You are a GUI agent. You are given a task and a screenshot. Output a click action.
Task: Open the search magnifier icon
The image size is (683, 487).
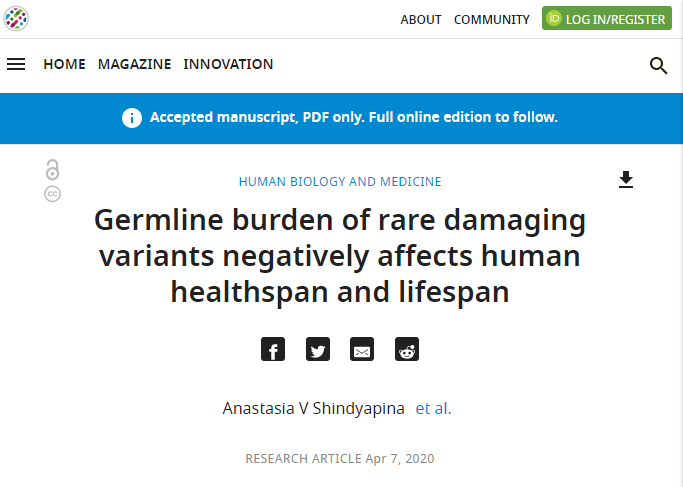tap(658, 66)
